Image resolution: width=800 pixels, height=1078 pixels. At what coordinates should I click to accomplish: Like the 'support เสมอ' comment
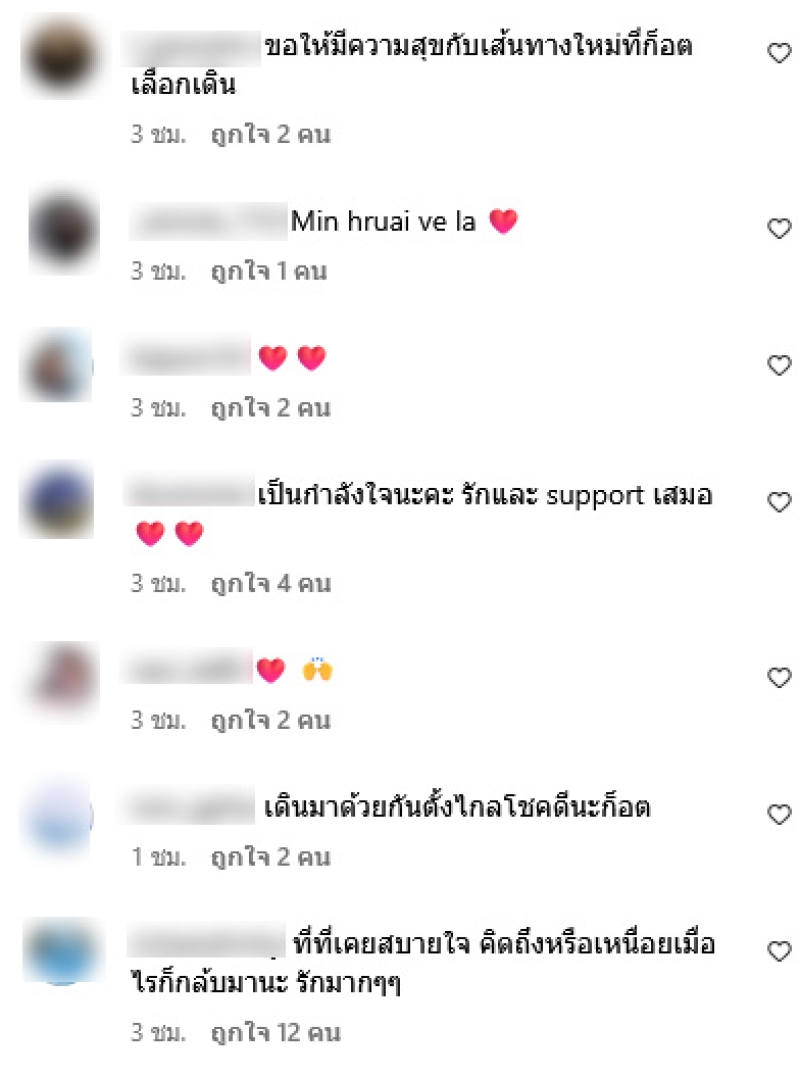779,502
